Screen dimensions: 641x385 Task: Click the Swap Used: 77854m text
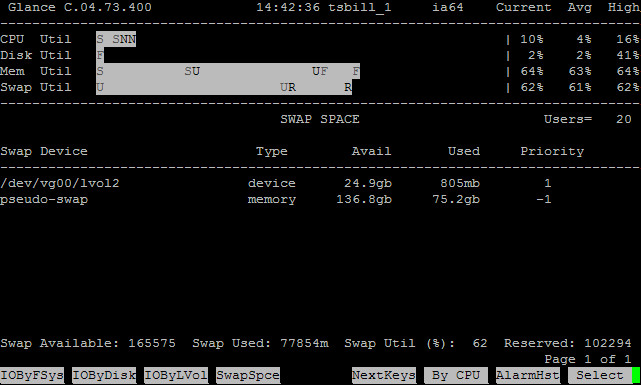click(x=260, y=343)
